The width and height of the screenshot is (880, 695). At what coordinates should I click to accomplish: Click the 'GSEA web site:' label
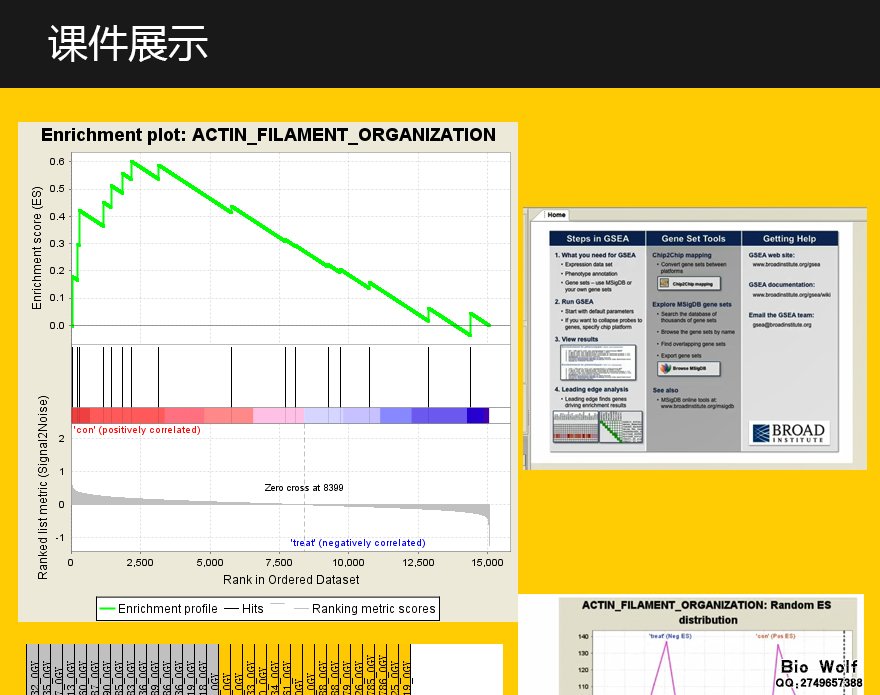pyautogui.click(x=771, y=255)
